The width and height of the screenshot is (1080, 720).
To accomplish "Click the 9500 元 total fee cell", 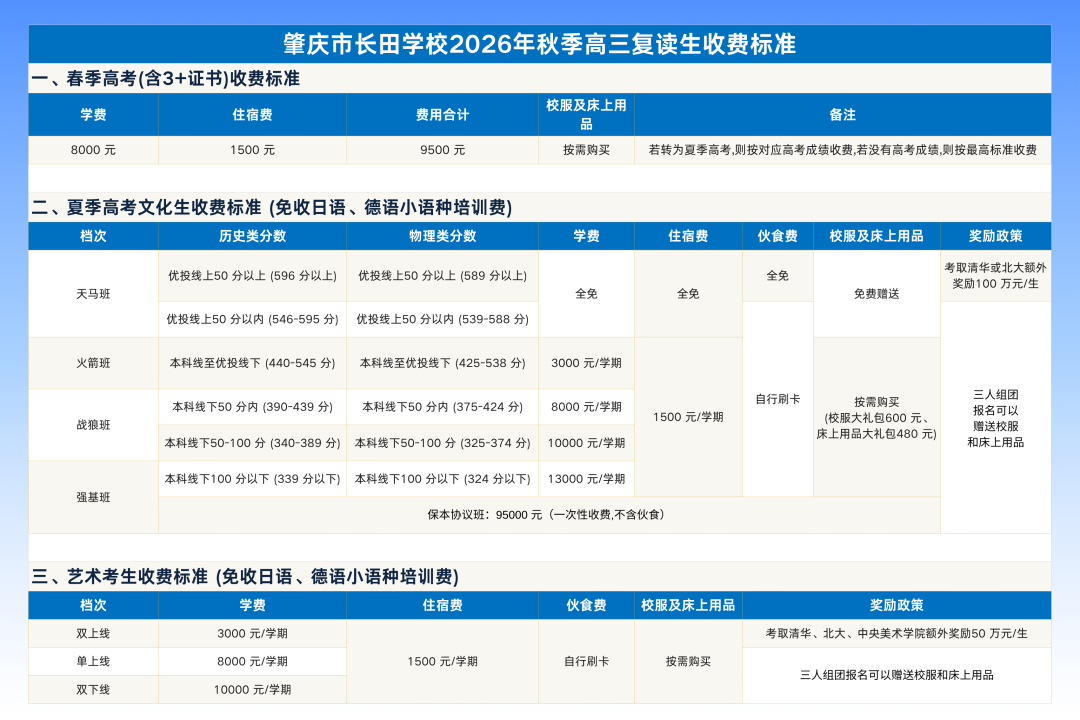I will click(x=442, y=150).
